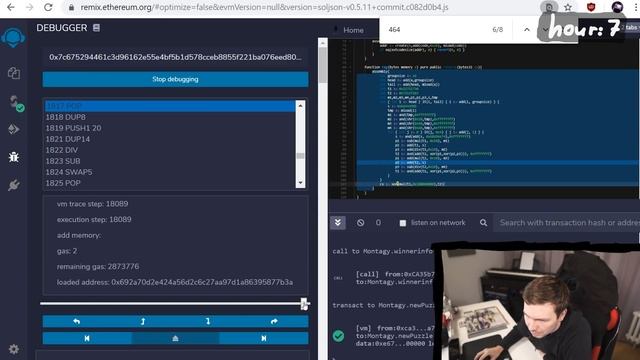Image resolution: width=640 pixels, height=360 pixels.
Task: Step into the next opcode
Action: [x=208, y=322]
